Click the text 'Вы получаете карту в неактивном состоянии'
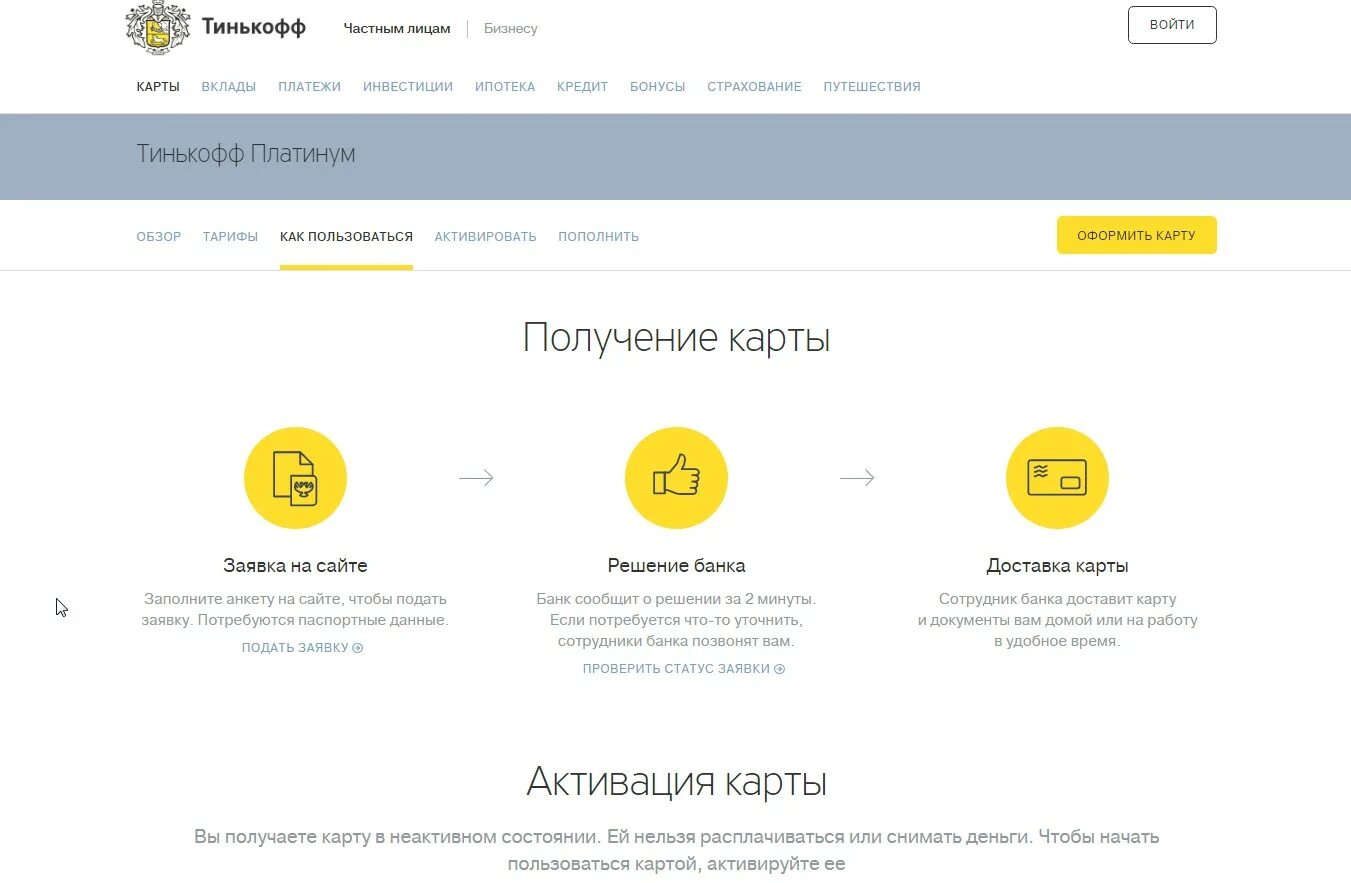 pyautogui.click(x=398, y=836)
